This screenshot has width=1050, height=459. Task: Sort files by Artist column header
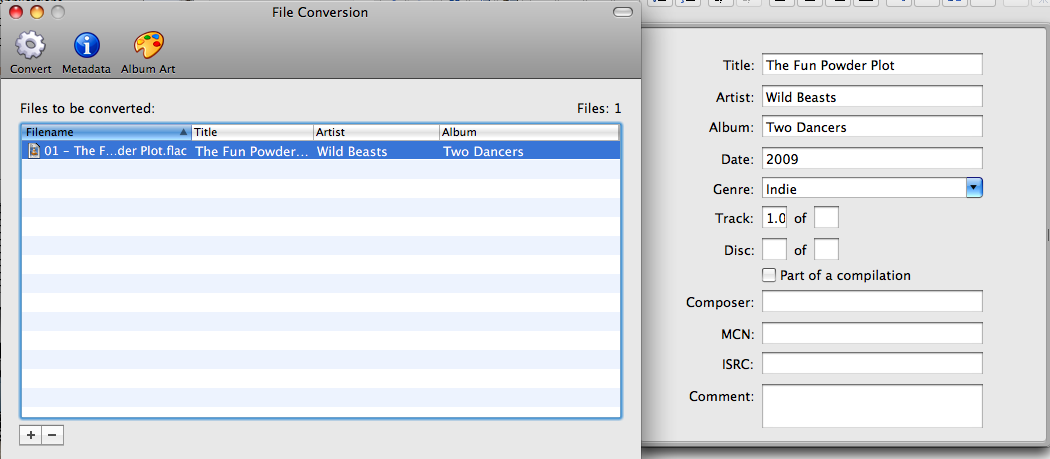coord(375,132)
